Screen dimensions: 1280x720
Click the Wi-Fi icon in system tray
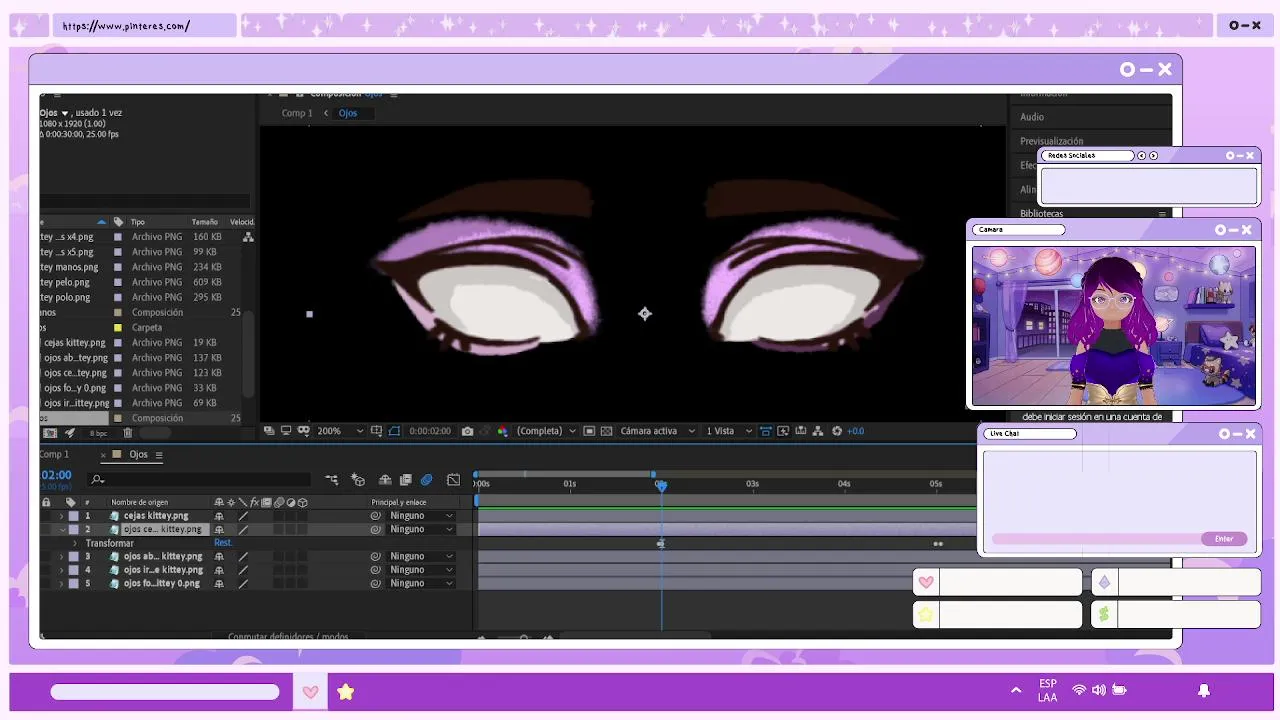click(1079, 690)
